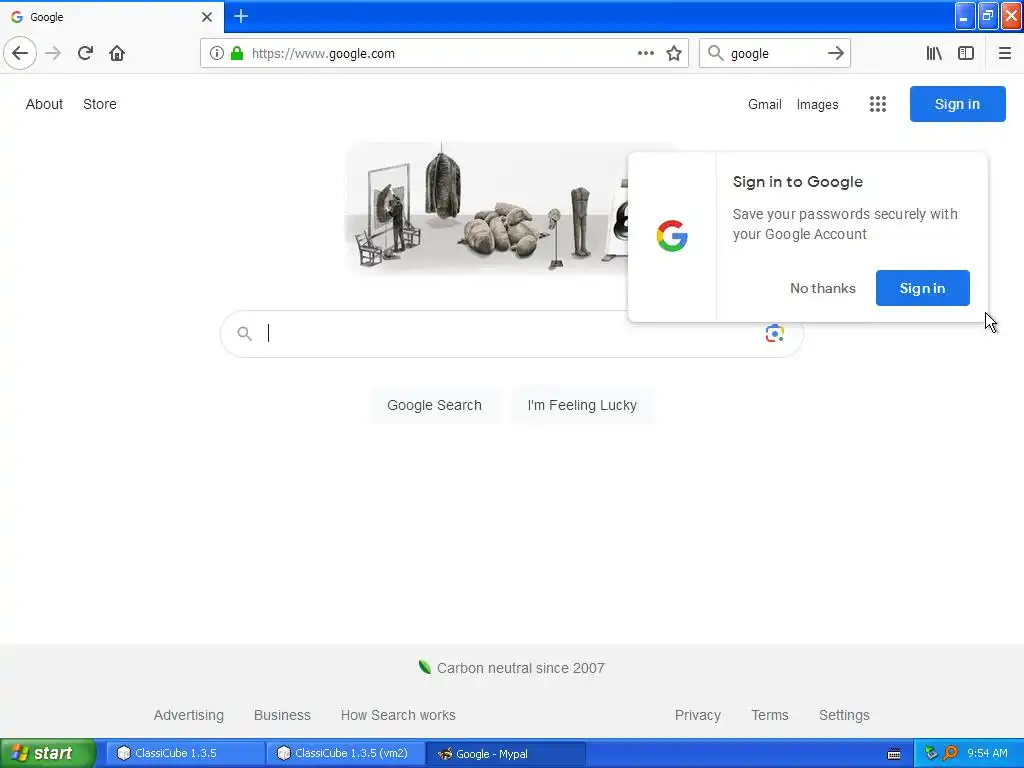Open the Advertising footer link

tap(189, 715)
